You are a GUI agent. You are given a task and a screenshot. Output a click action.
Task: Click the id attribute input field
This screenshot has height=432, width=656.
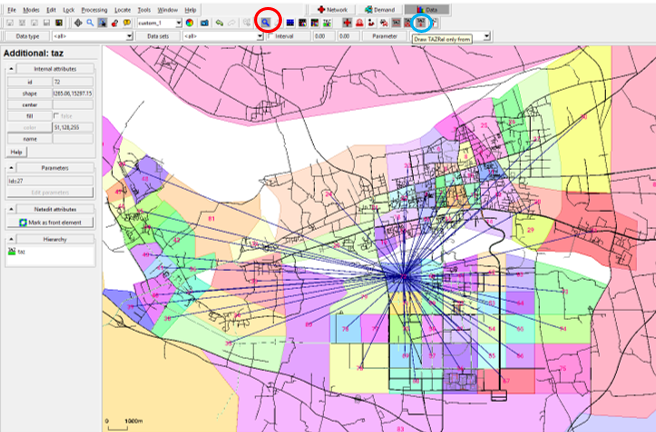click(x=72, y=81)
